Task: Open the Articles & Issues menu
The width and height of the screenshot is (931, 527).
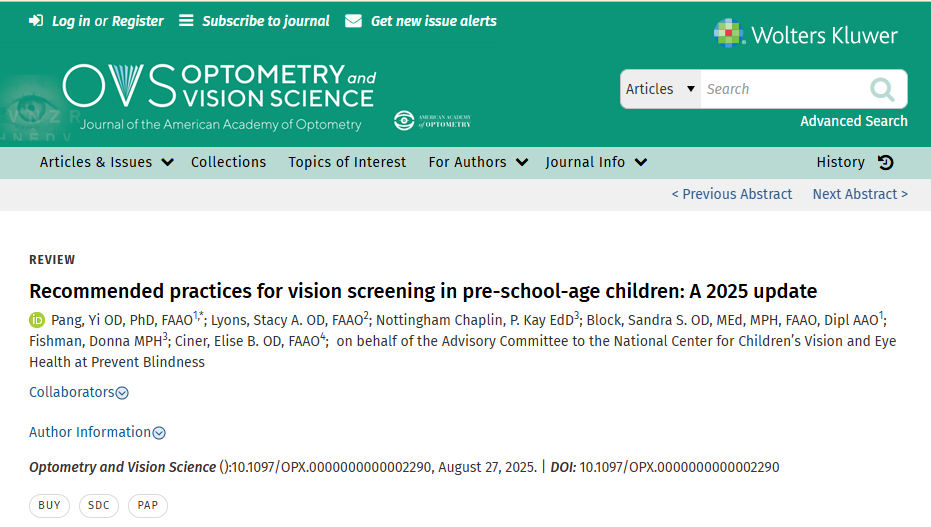Action: [106, 162]
